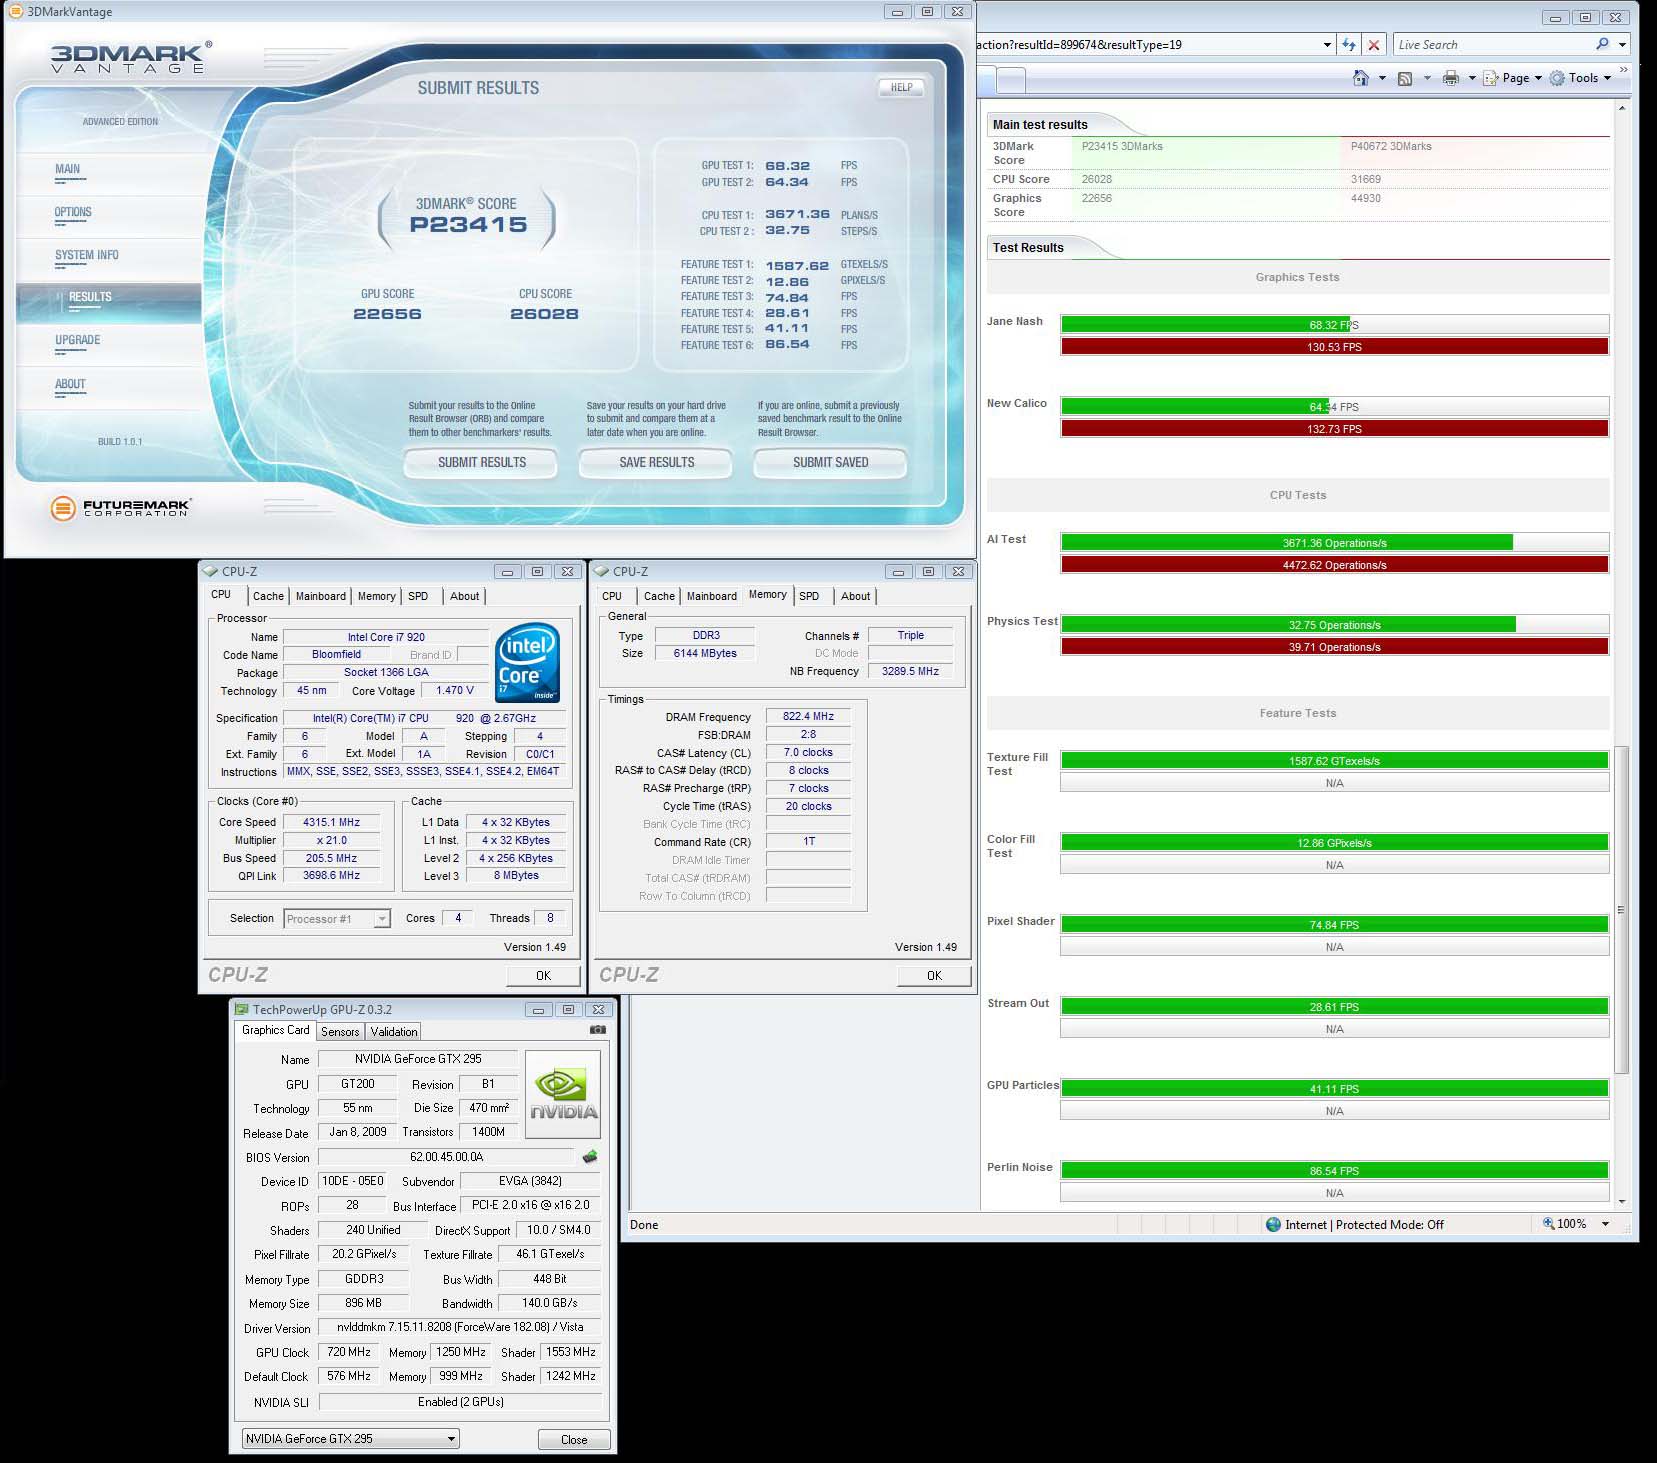Viewport: 1657px width, 1463px height.
Task: Click the Jane Nash green 68.32 FPS bar
Action: [x=1205, y=324]
